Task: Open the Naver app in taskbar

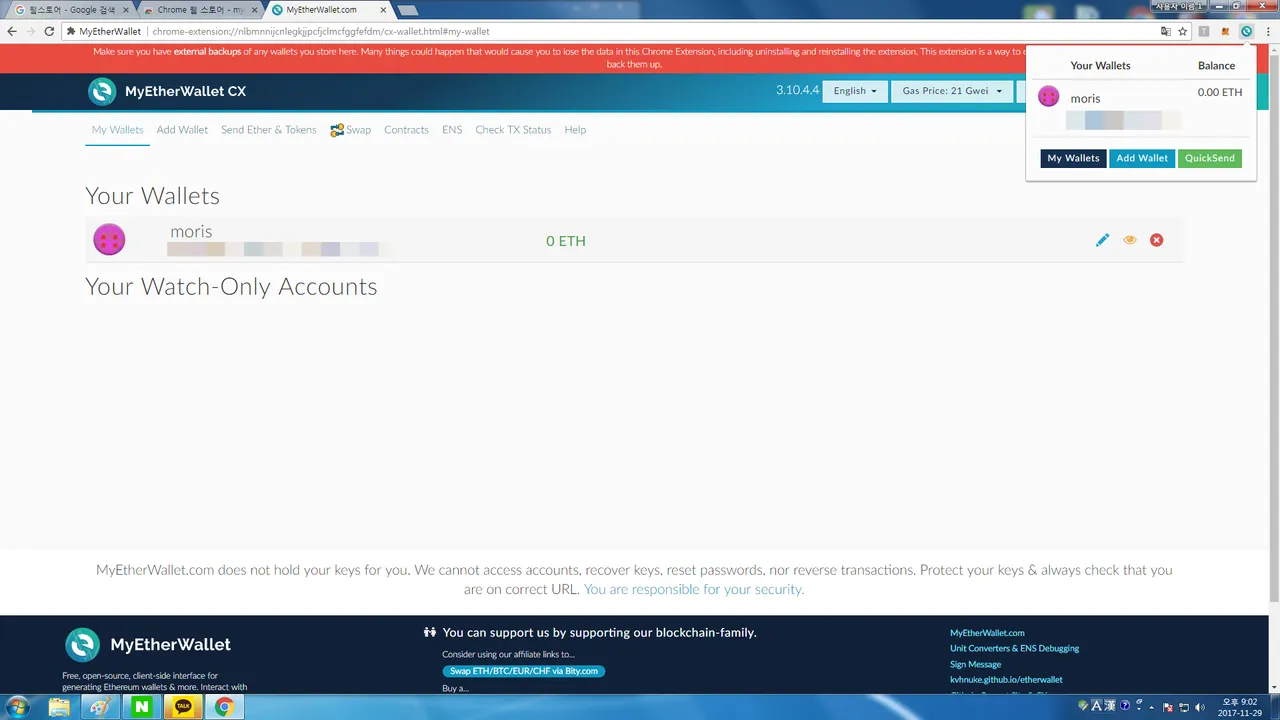Action: (142, 707)
